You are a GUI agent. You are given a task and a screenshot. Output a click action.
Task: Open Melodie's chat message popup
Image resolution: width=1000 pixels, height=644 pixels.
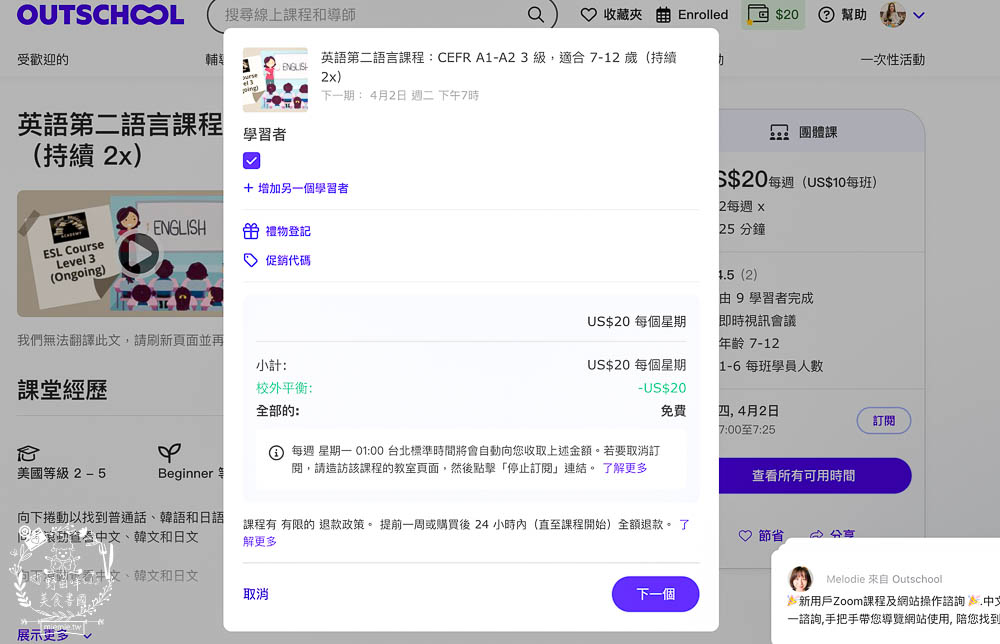coord(885,591)
